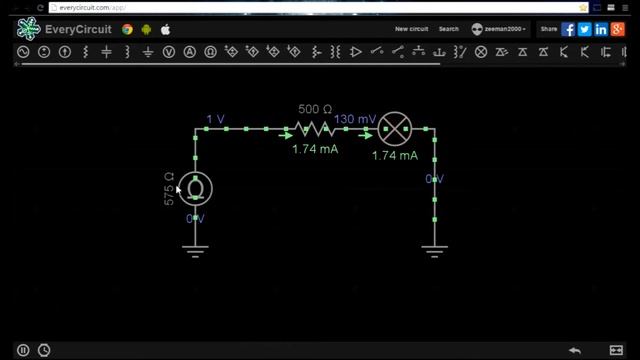Select the op-amp component

(356, 52)
